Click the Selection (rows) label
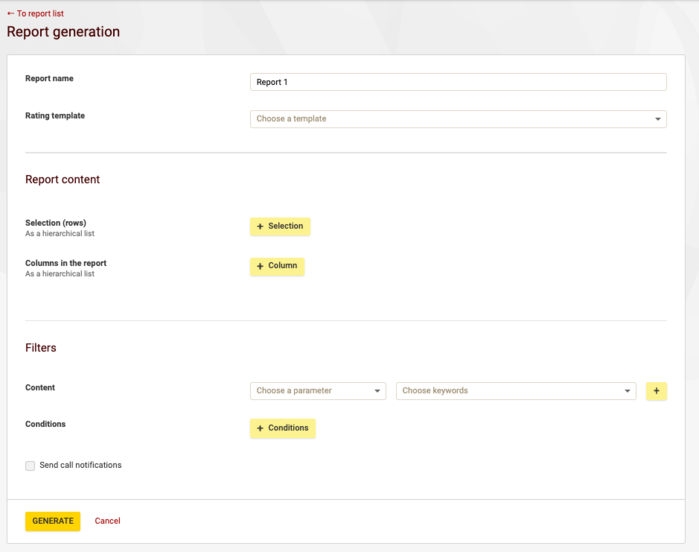This screenshot has width=699, height=552. coord(56,222)
